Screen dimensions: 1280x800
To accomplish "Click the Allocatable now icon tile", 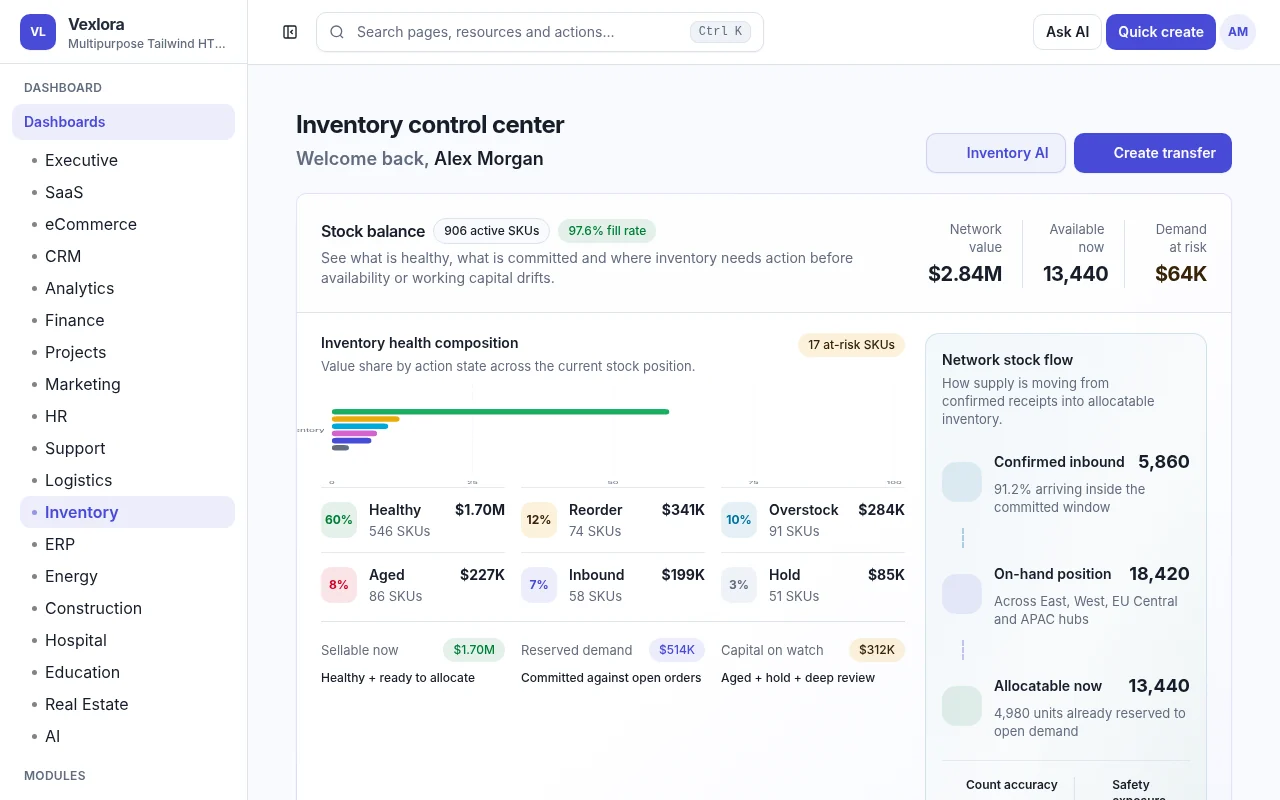I will point(962,706).
